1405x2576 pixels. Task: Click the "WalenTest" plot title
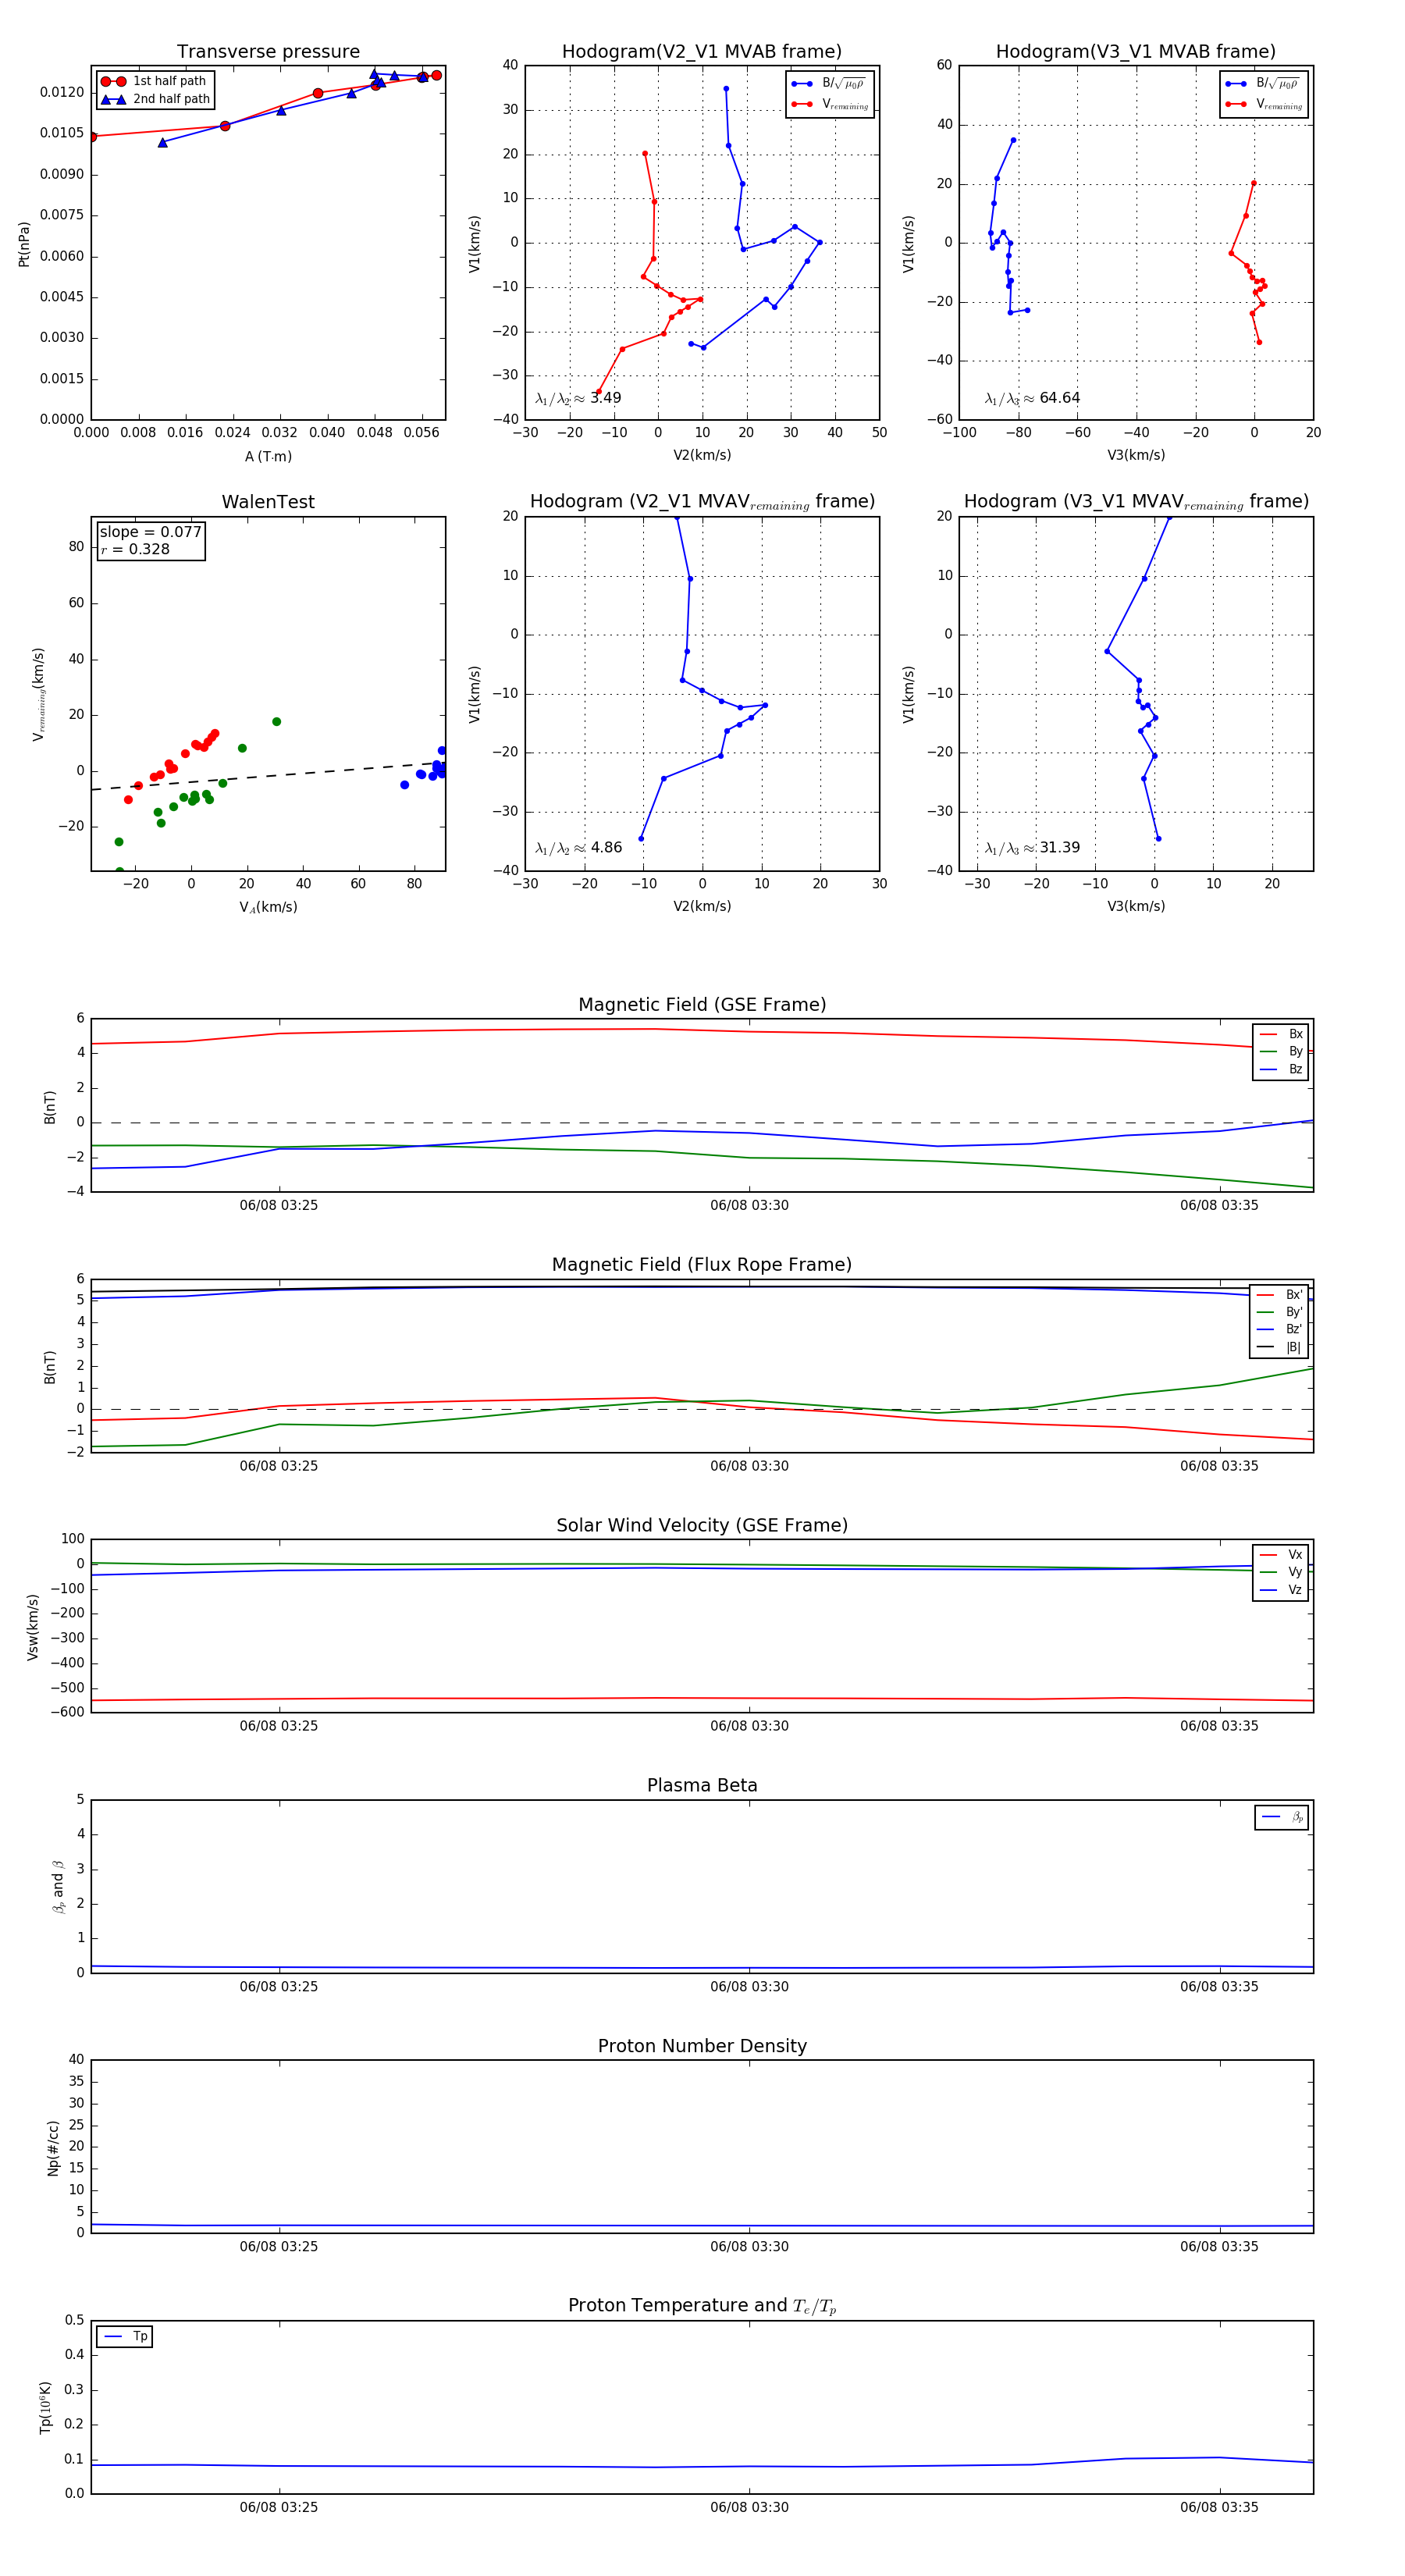(268, 502)
